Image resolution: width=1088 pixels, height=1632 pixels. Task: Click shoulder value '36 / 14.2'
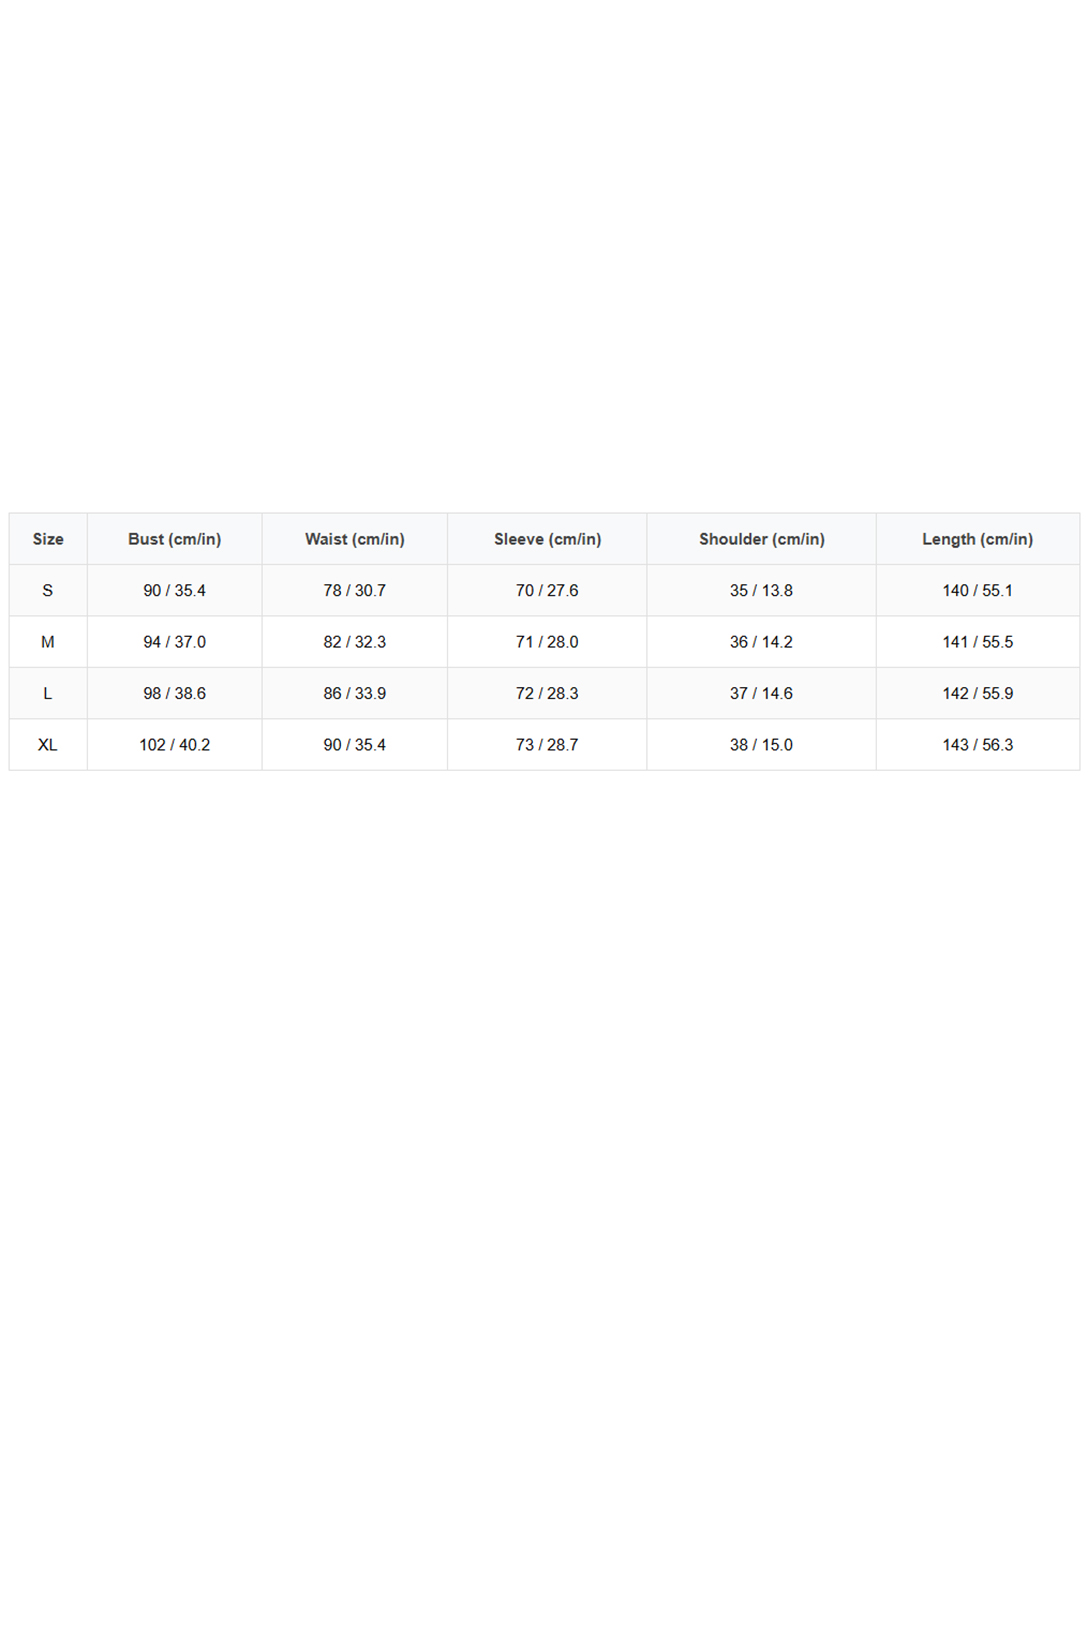[x=762, y=642]
